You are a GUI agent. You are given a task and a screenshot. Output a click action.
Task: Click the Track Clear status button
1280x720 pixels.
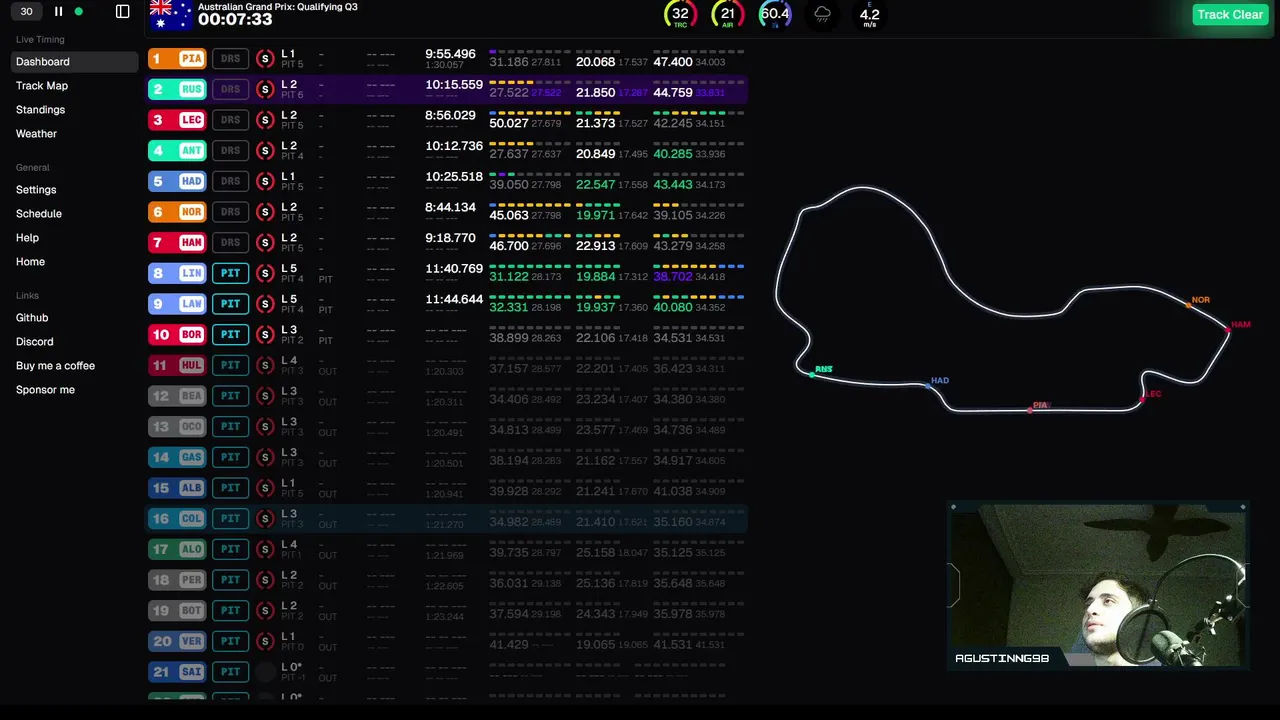[1230, 14]
